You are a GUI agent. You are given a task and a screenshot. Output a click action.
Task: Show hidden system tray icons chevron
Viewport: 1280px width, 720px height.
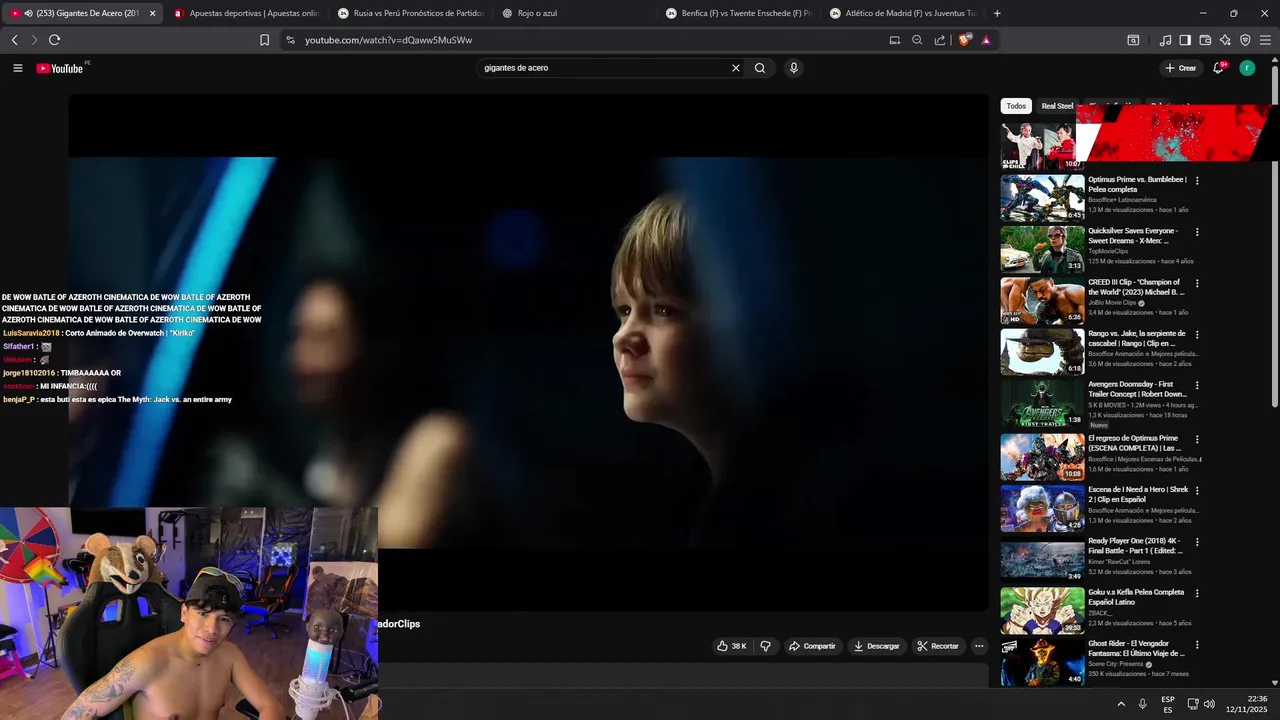point(1120,704)
